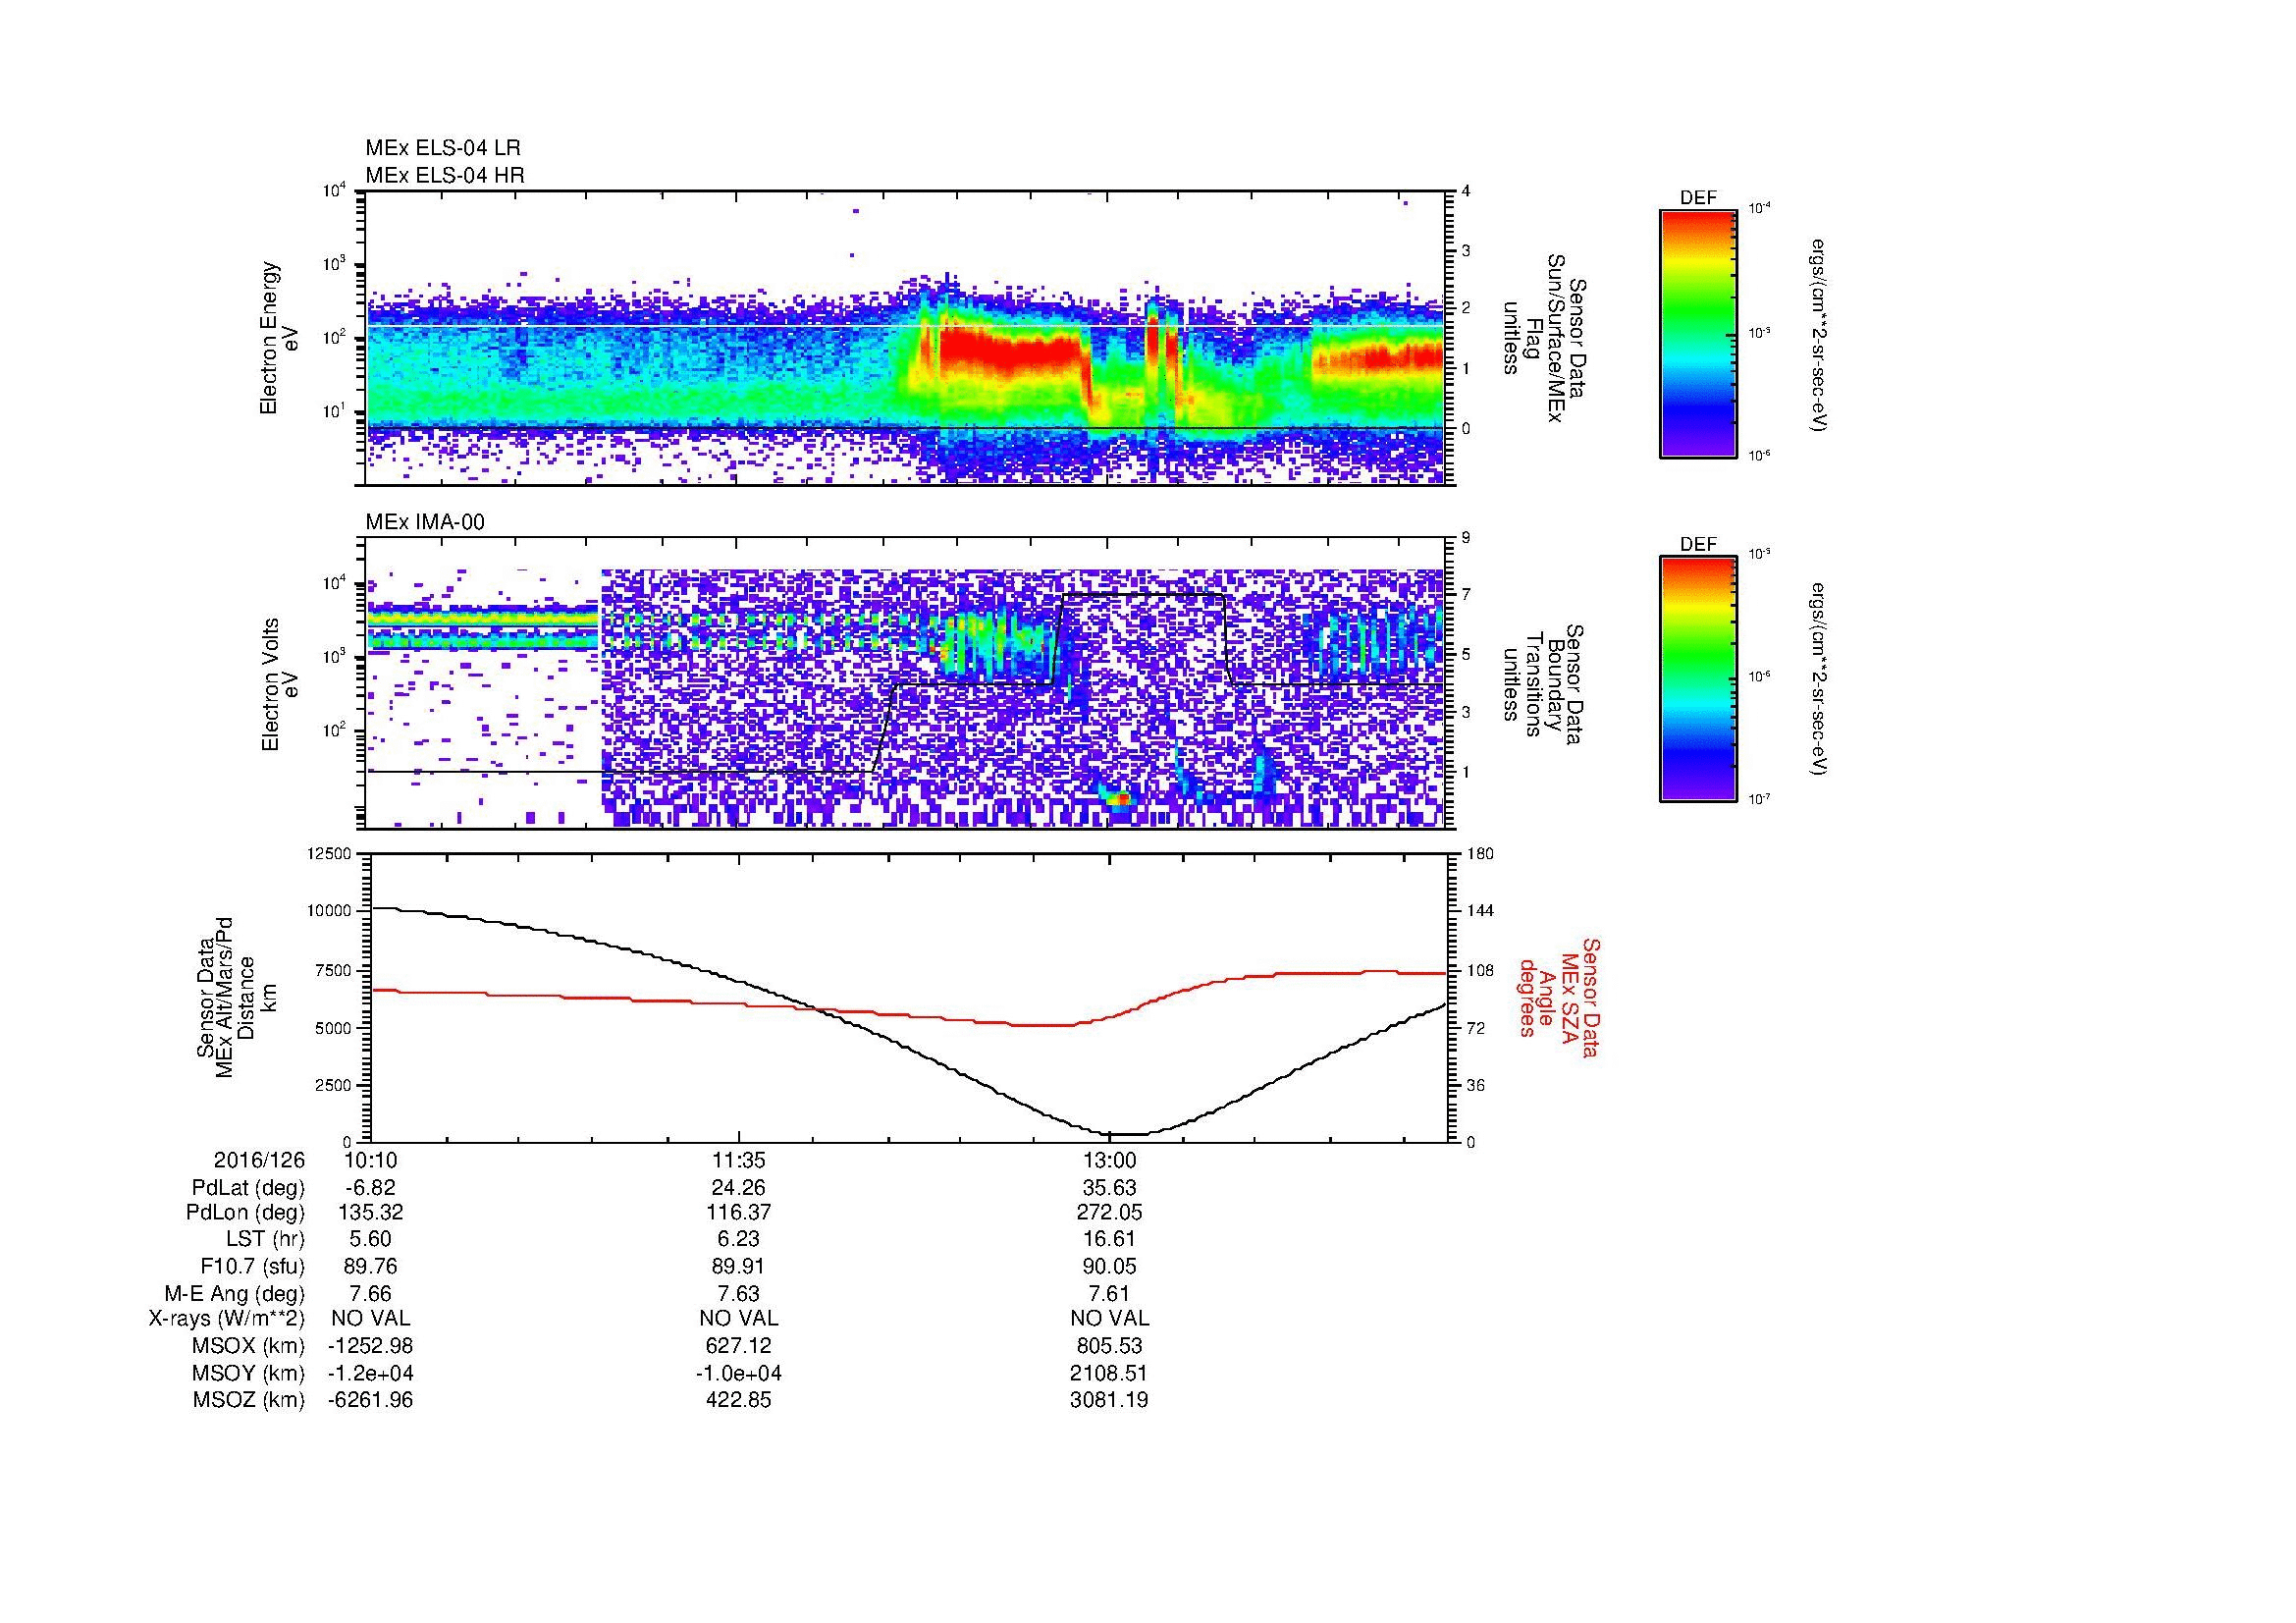Screen dimensions: 2296x1623
Task: Click the M-E Ang value '7.63'
Action: pyautogui.click(x=739, y=1293)
